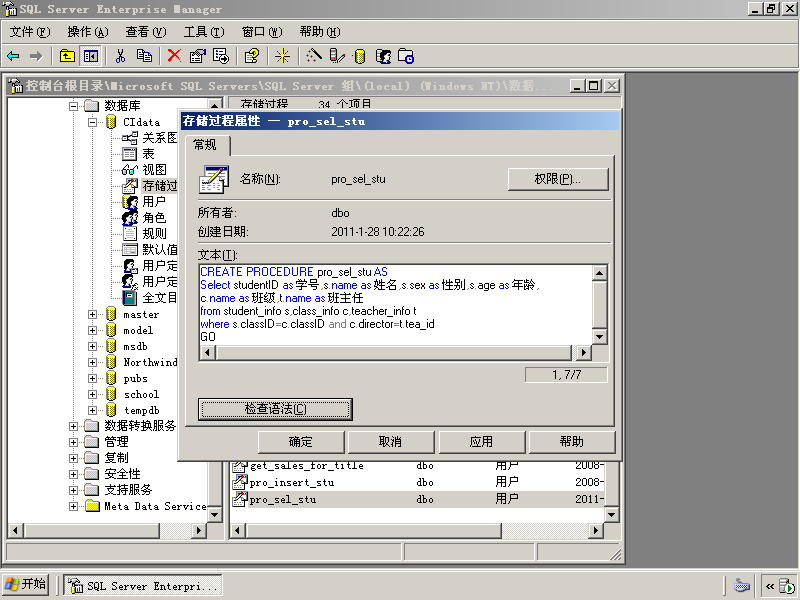Open the 窗口(W) menu

coord(262,32)
